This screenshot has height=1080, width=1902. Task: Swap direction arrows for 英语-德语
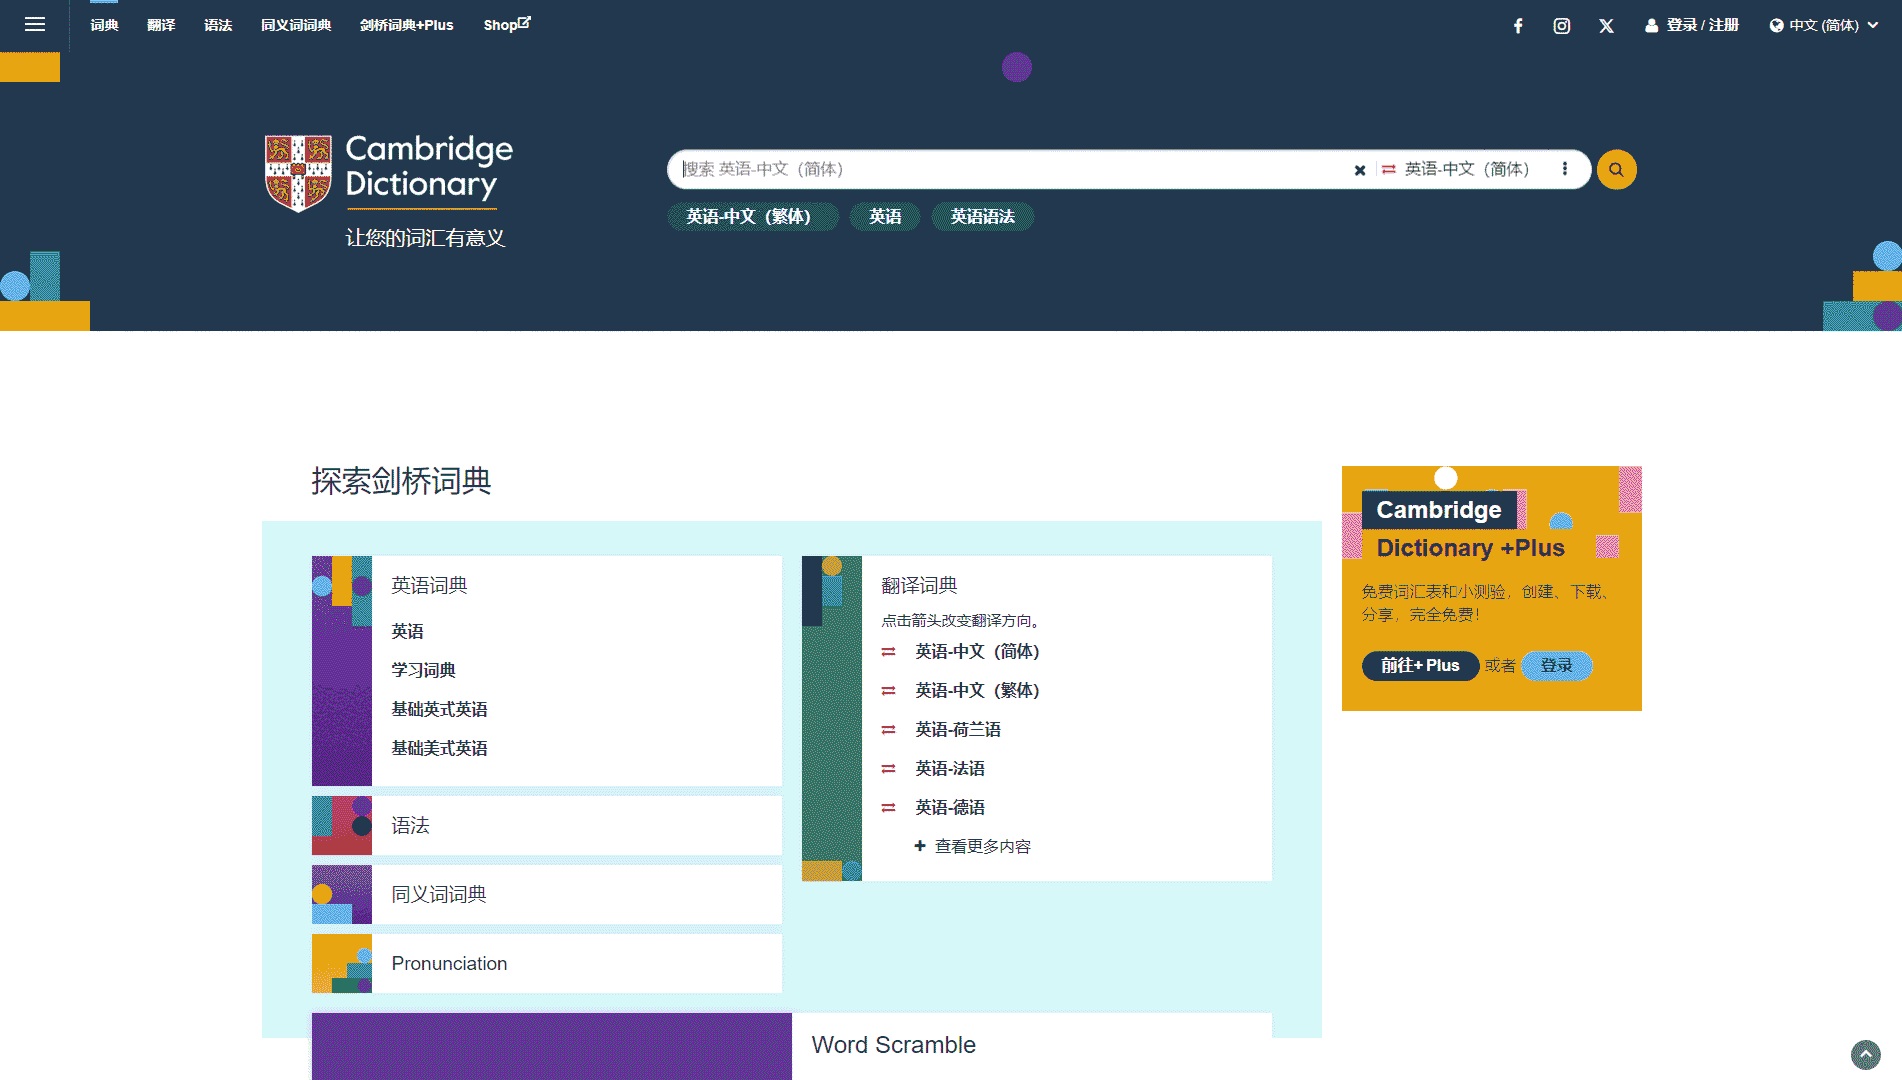(888, 808)
